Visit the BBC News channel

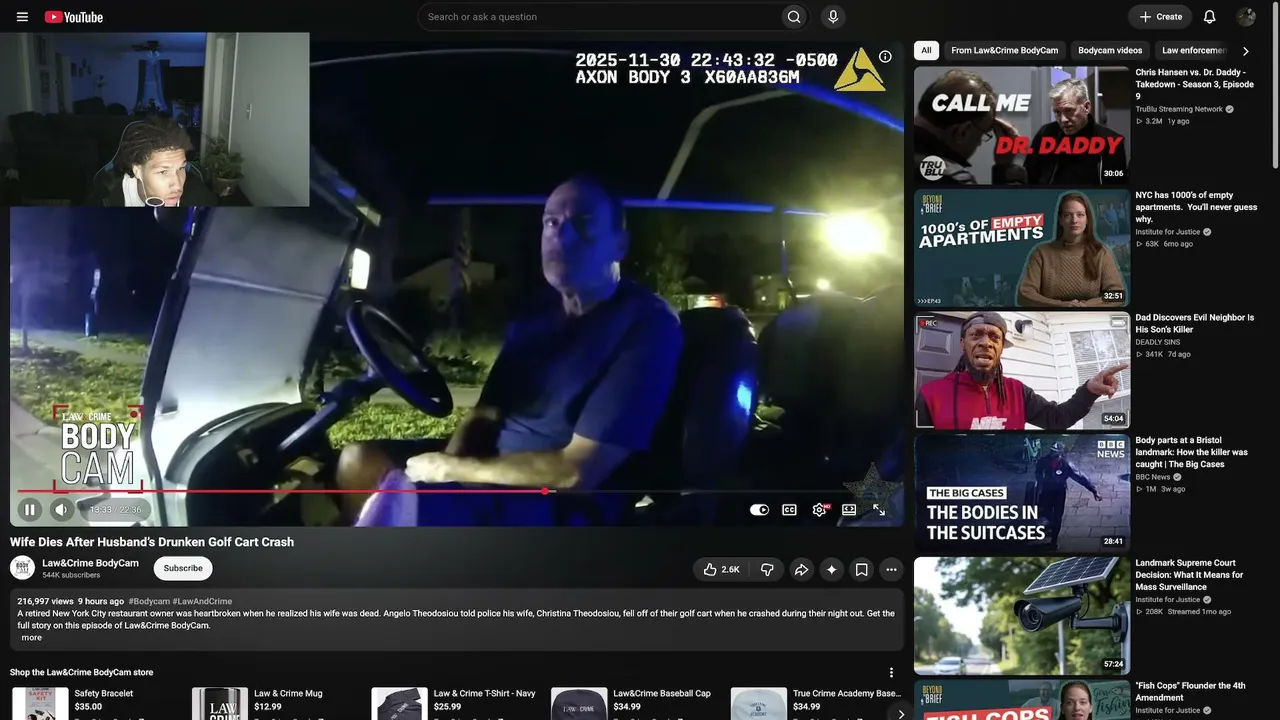[1153, 477]
